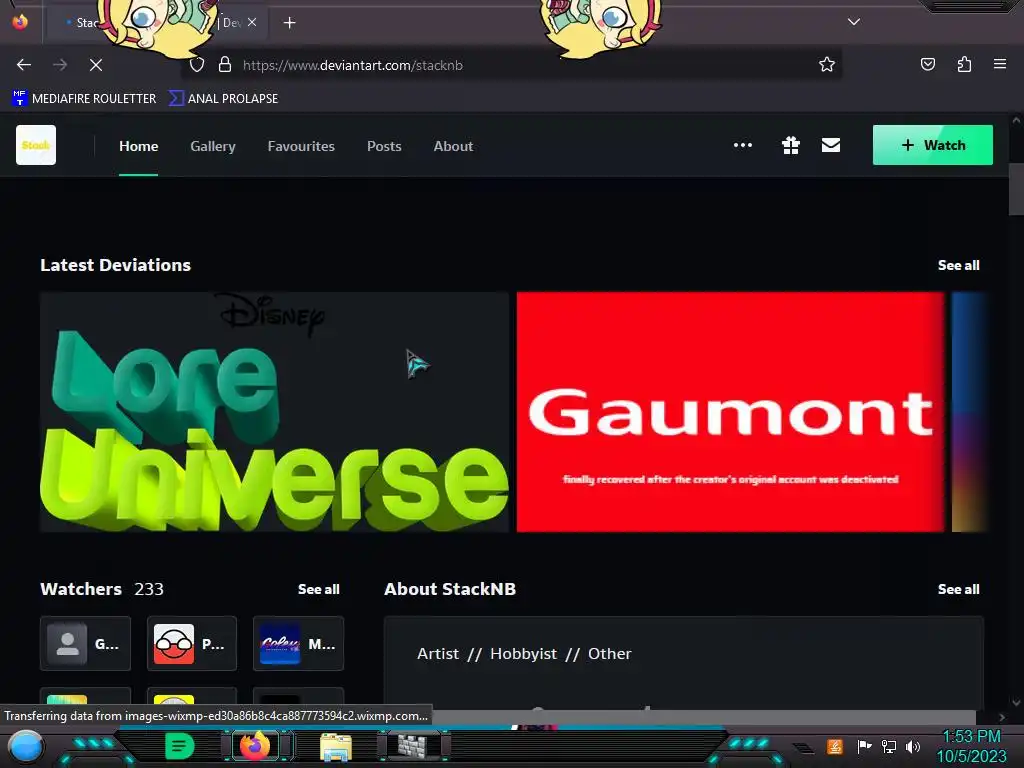Open the tracking protection shield icon
This screenshot has height=768, width=1024.
pyautogui.click(x=197, y=65)
